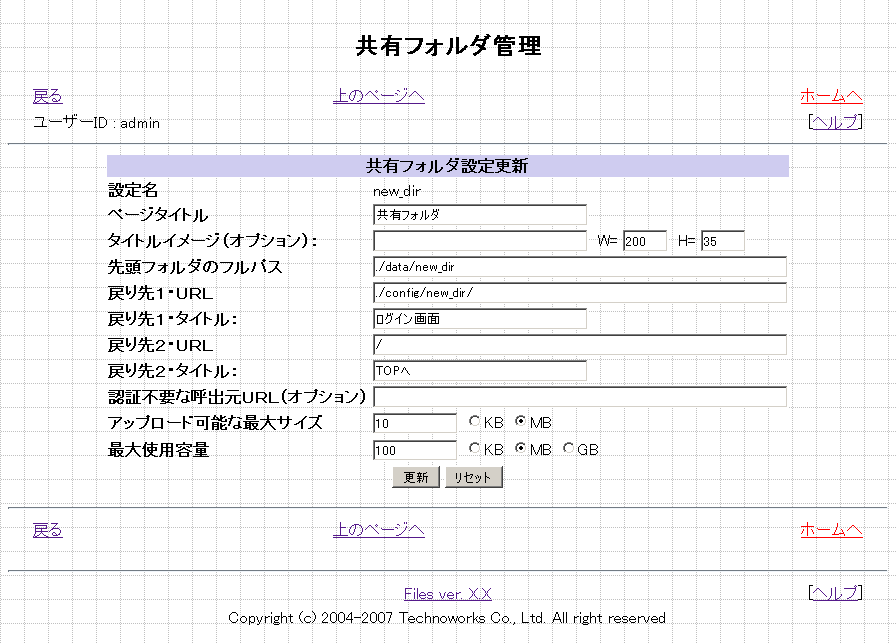896x644 pixels.
Task: Choose GB for maximum usage capacity
Action: coord(569,450)
